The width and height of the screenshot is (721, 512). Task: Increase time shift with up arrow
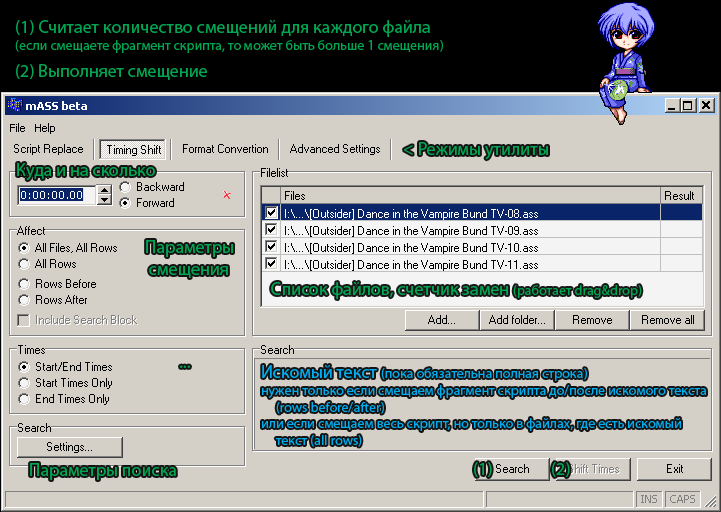pos(104,190)
